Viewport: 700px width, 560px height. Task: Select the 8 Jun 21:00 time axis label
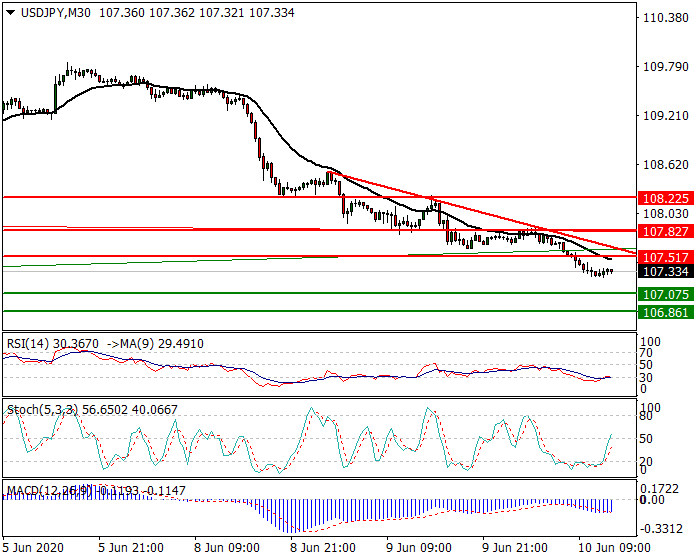(x=323, y=547)
